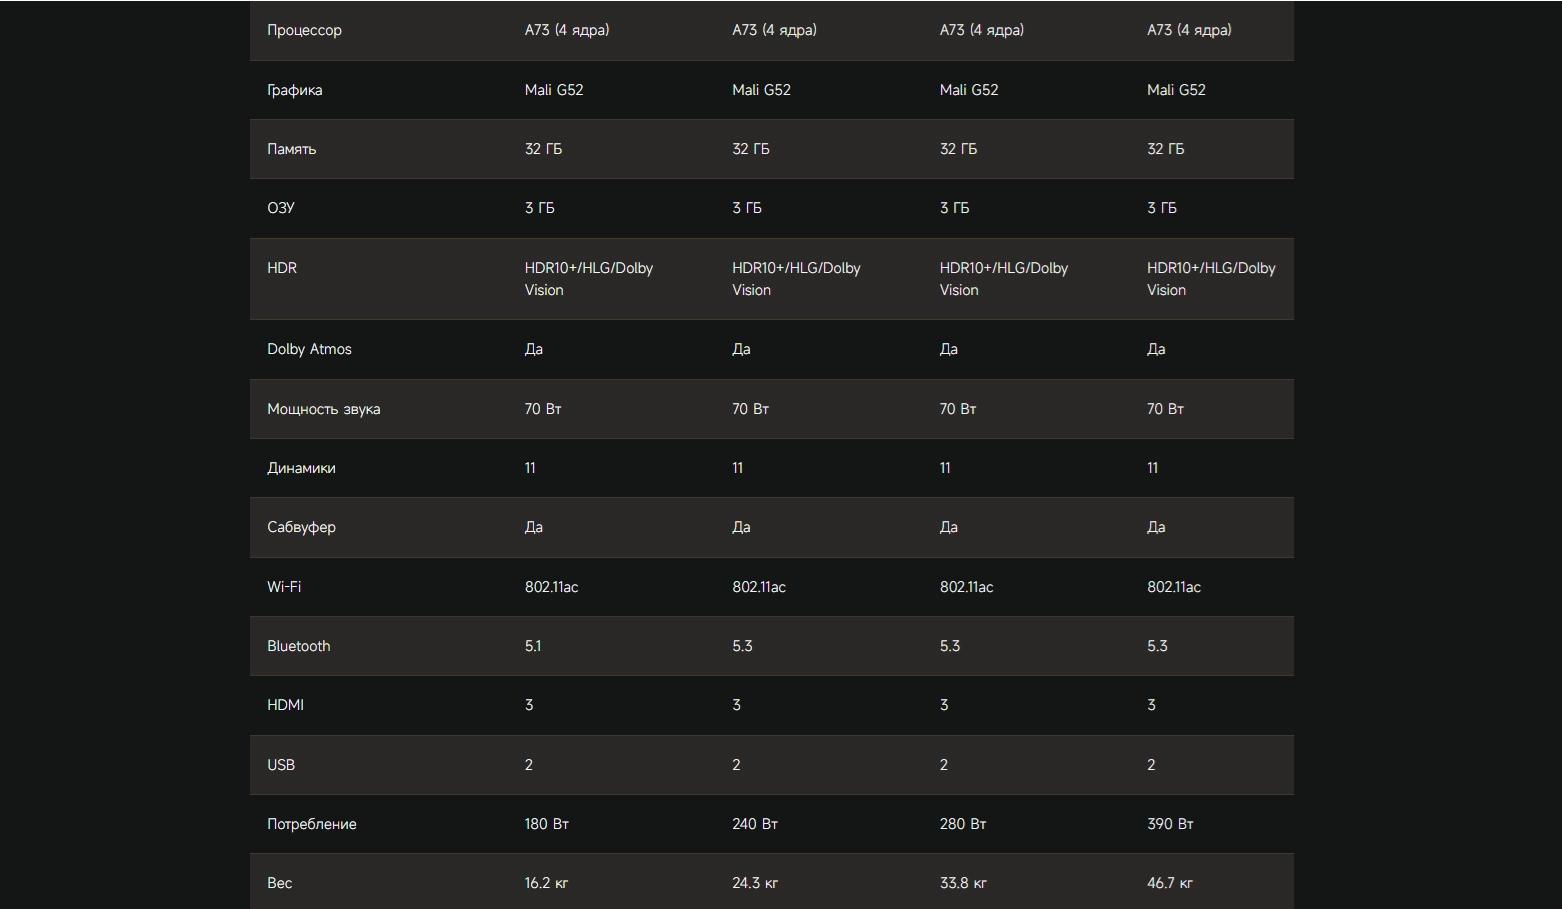This screenshot has width=1562, height=909.
Task: Click the Bluetooth 5.1 value cell
Action: pyautogui.click(x=533, y=646)
